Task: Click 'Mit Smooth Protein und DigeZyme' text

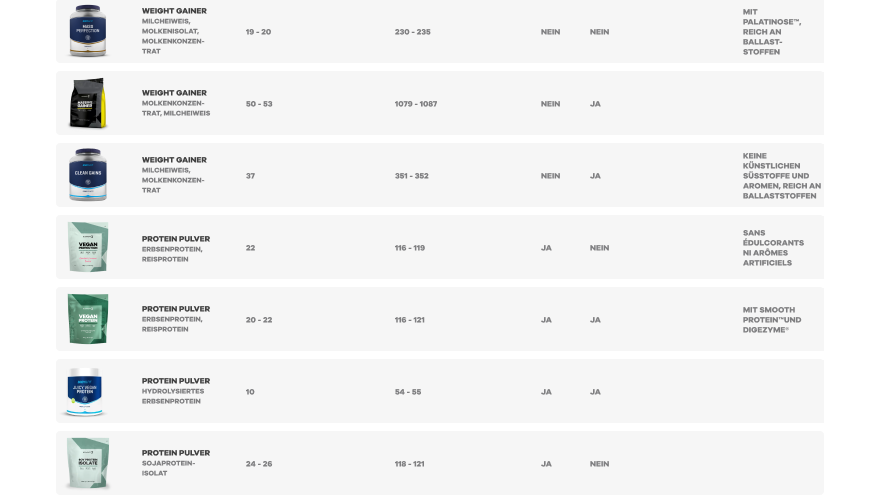Action: pos(772,320)
